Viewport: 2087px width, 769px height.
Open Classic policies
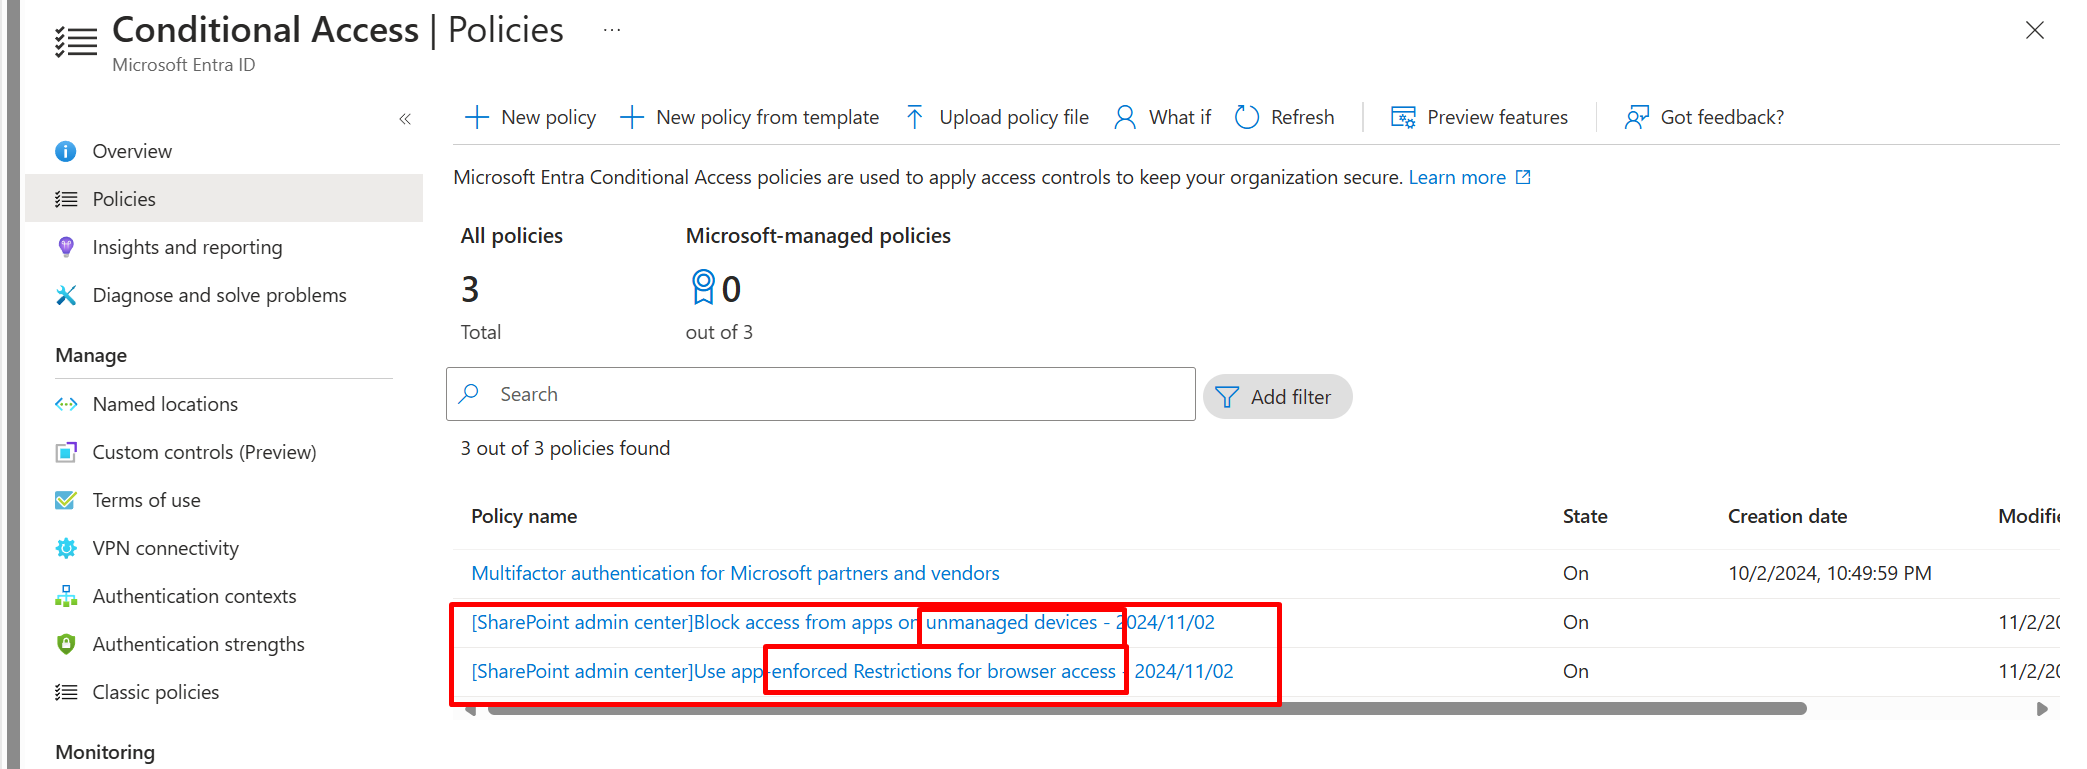[x=155, y=692]
